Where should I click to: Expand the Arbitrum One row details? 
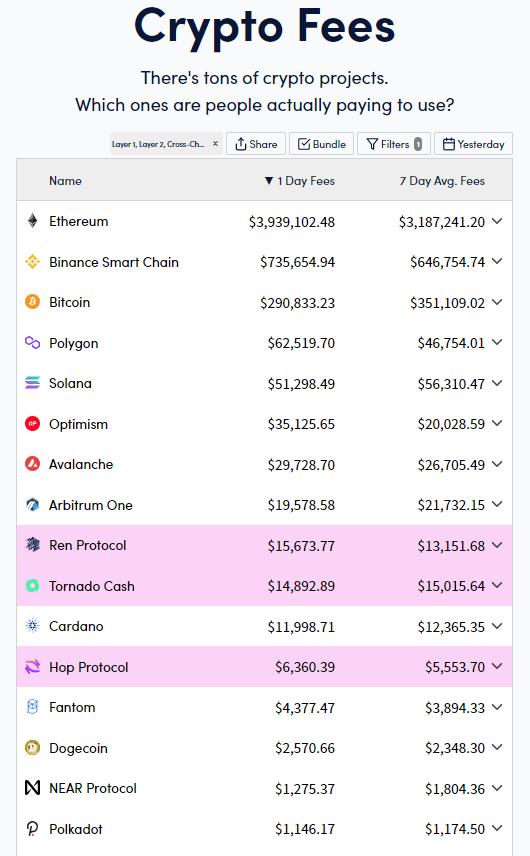497,504
